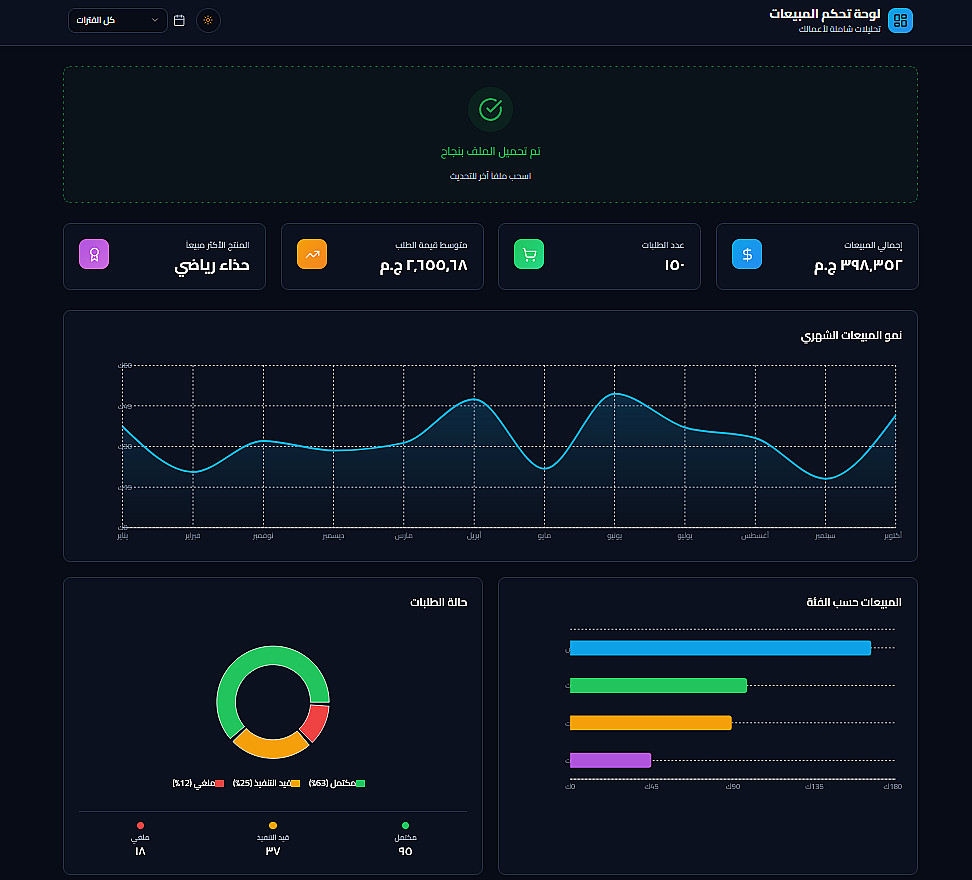Click the red cancelled segment of donut chart
Viewport: 972px width, 880px height.
pos(317,723)
